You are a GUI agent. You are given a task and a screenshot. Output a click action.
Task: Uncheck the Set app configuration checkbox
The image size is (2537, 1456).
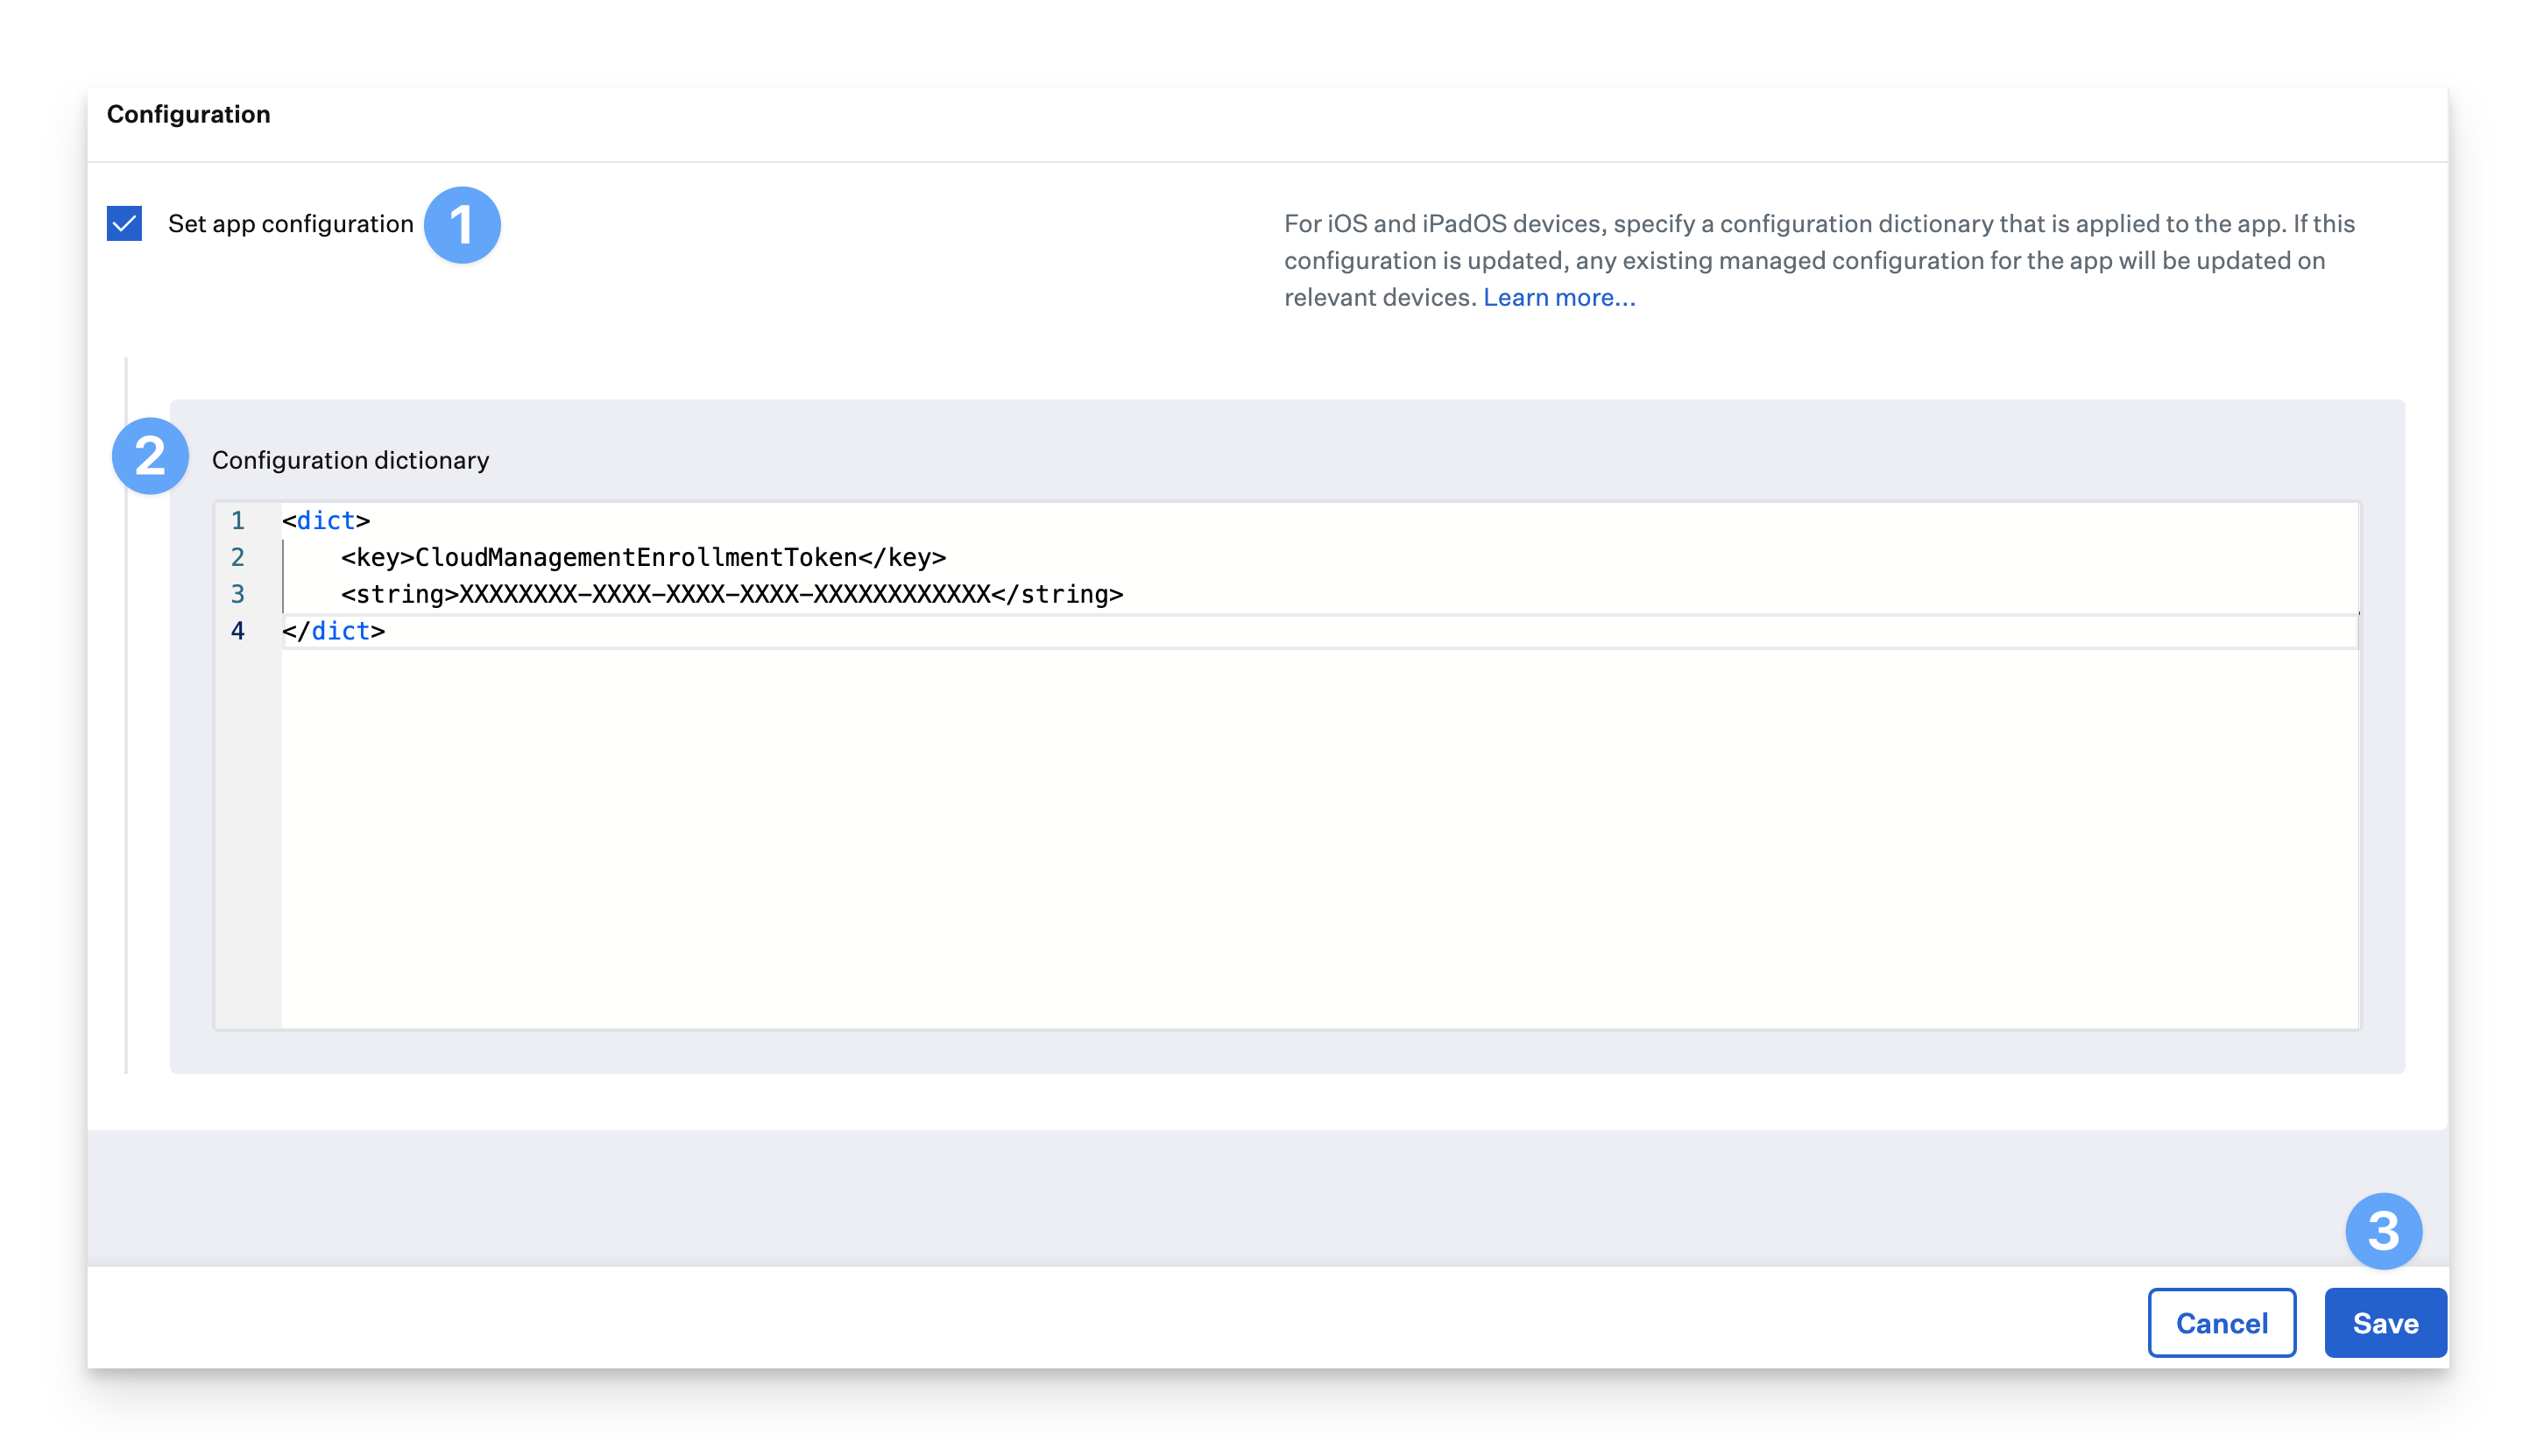coord(125,223)
